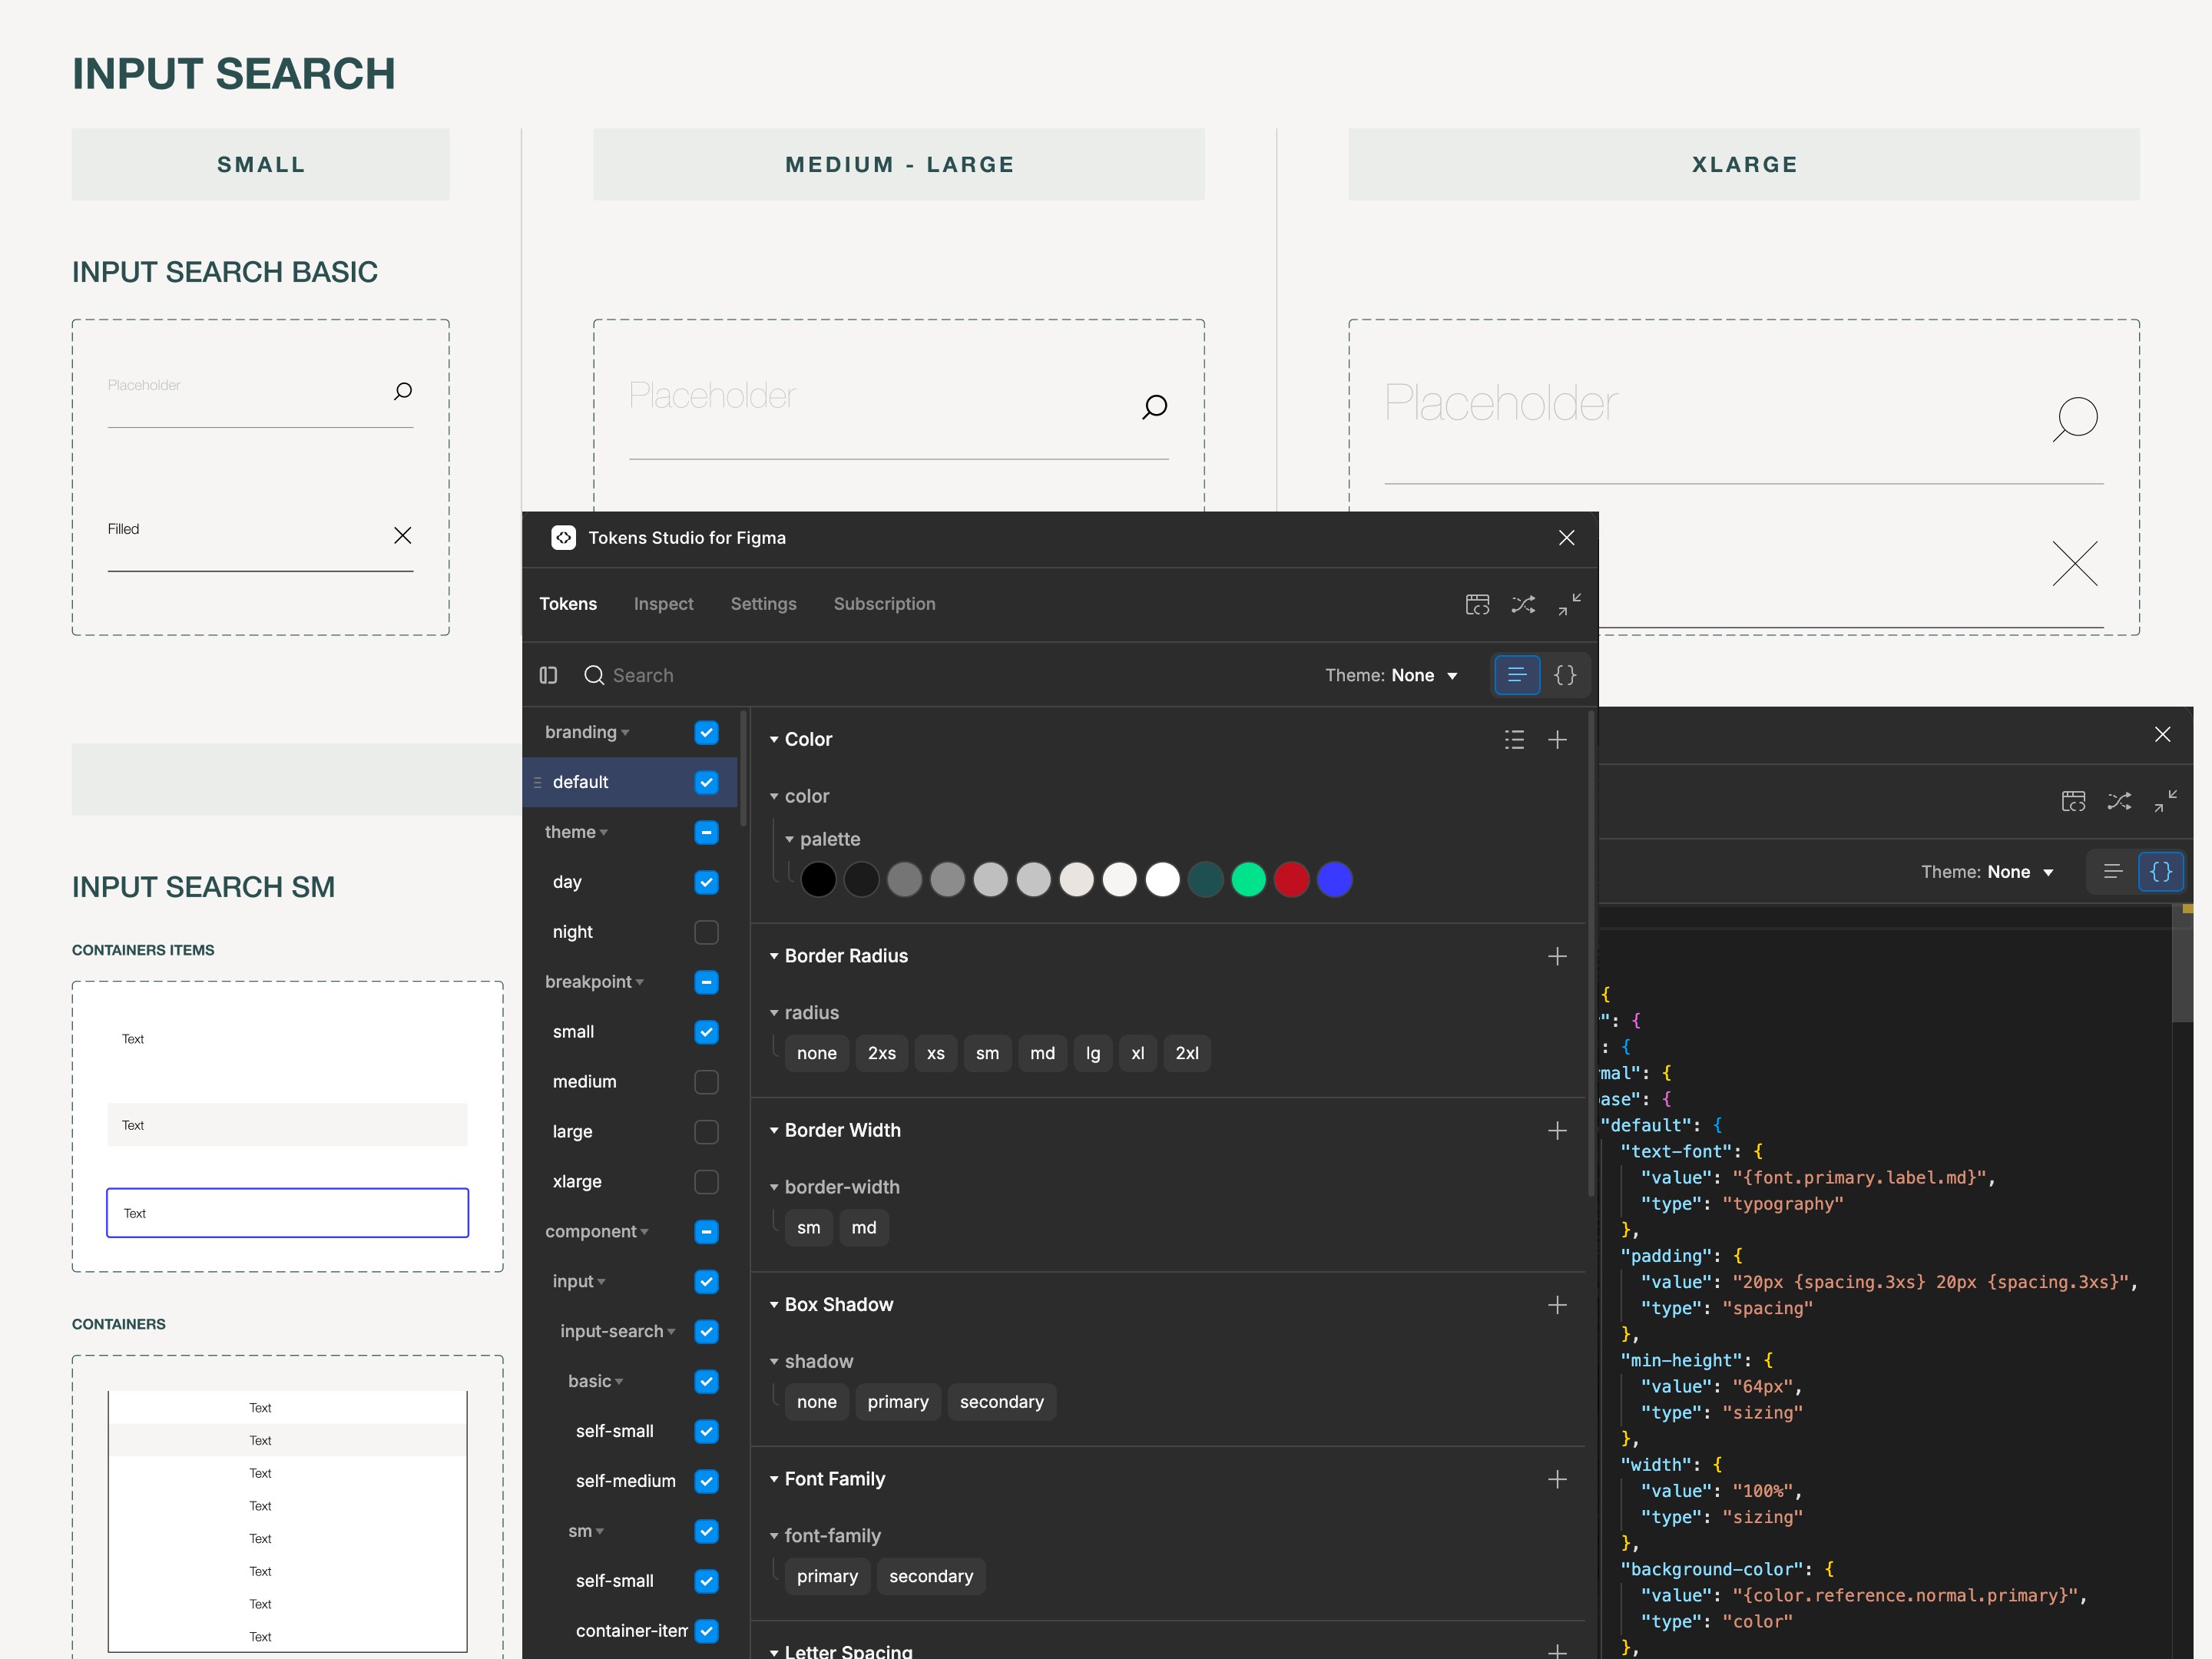The width and height of the screenshot is (2212, 1659).
Task: Click the none shadow token
Action: point(817,1402)
